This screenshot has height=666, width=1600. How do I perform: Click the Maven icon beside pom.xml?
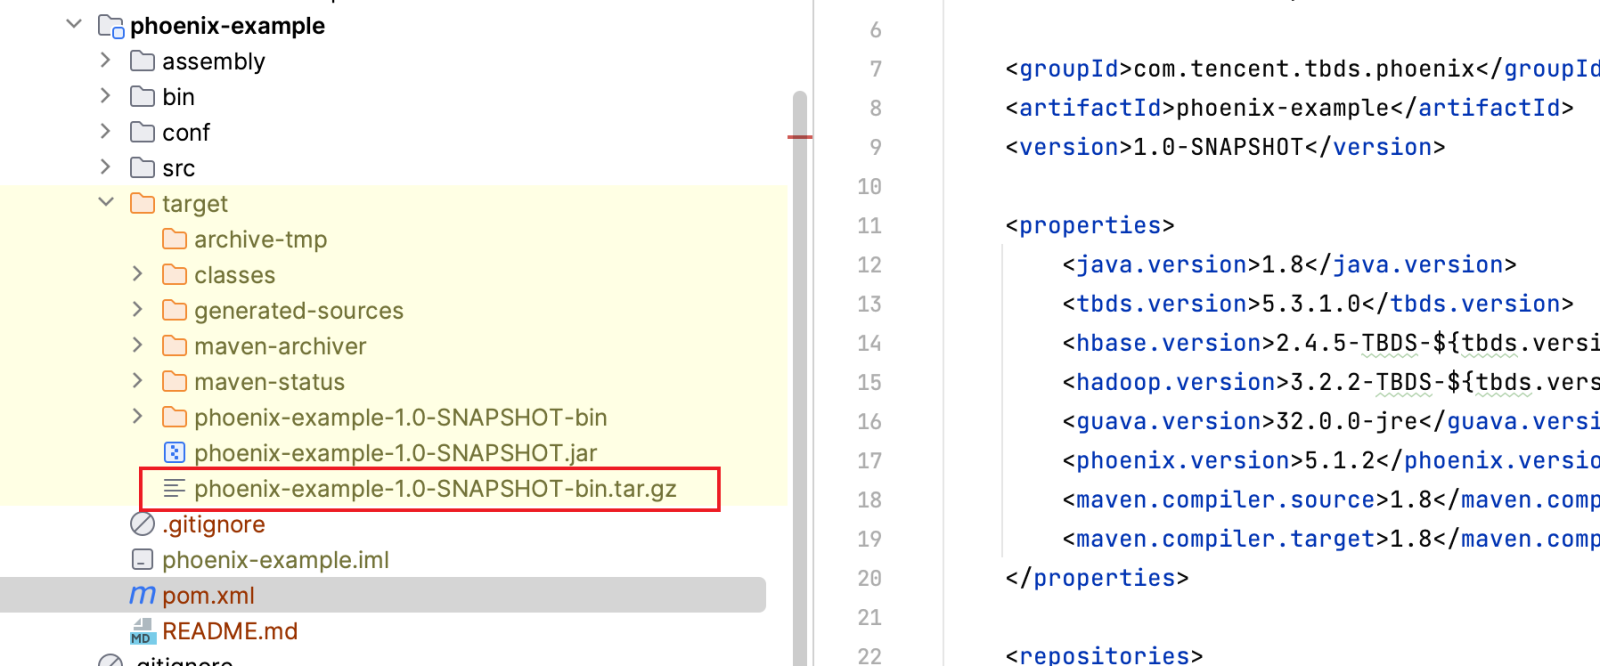coord(142,596)
